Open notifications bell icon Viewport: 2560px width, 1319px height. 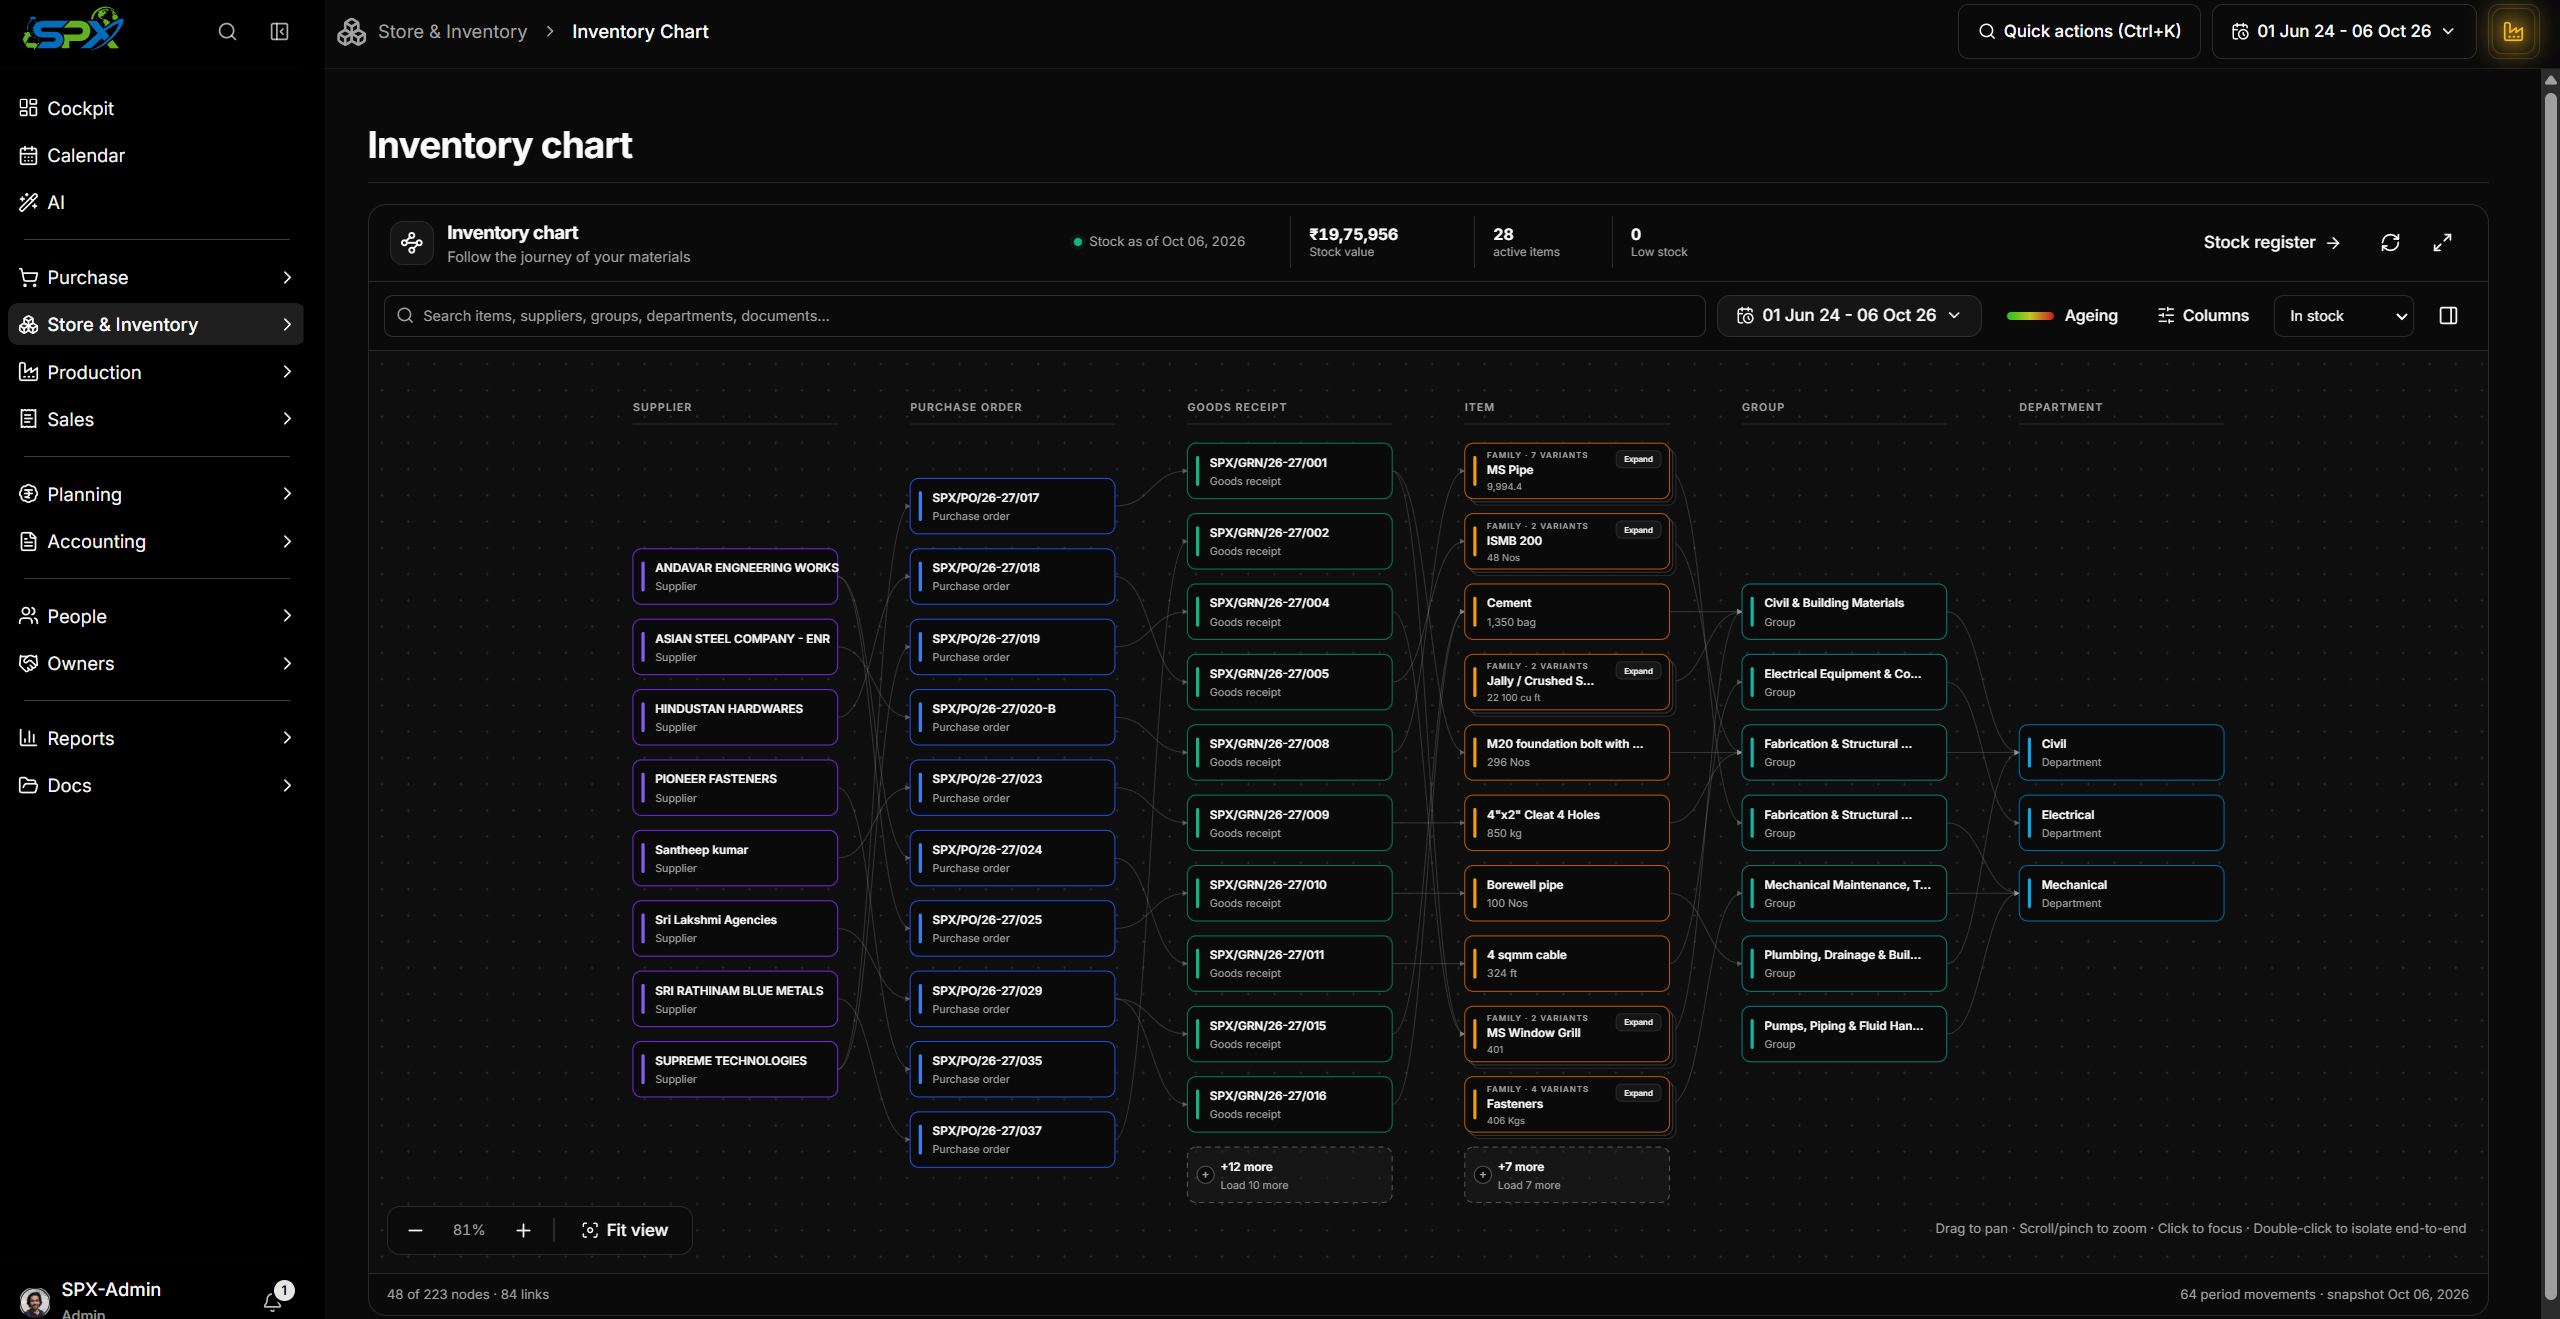(x=273, y=1301)
